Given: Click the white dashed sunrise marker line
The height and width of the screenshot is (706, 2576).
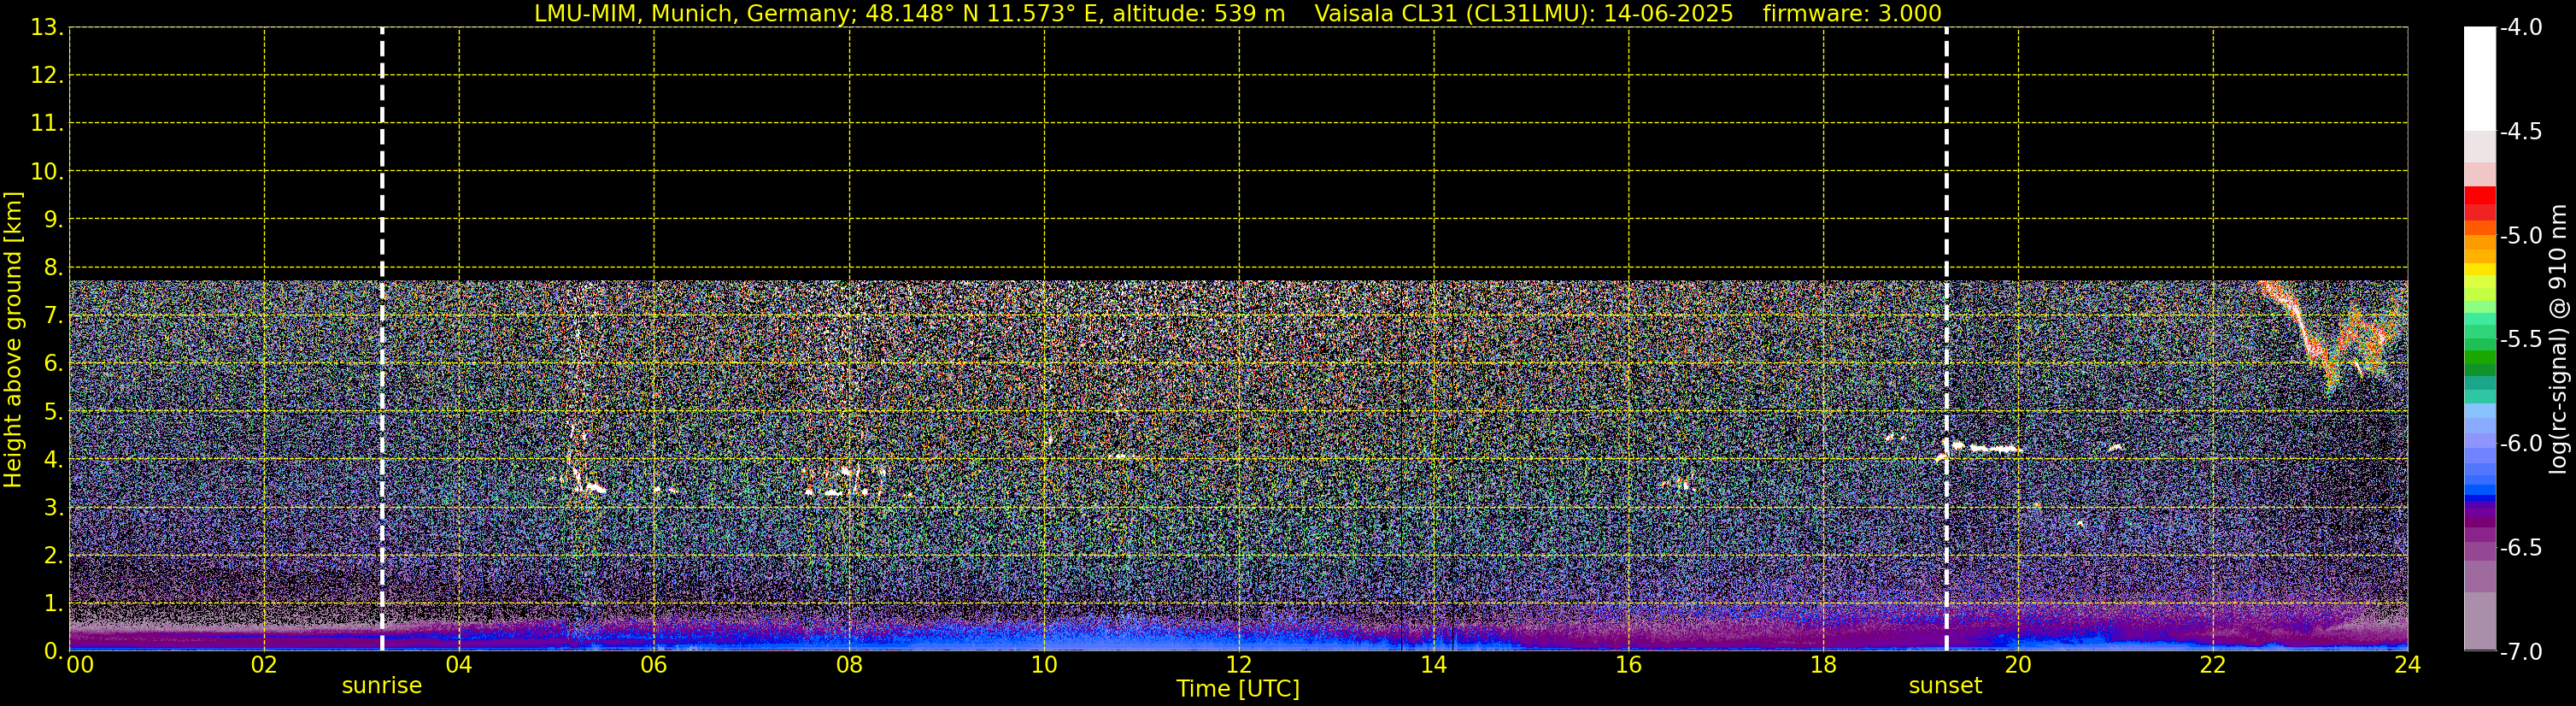Looking at the screenshot, I should point(382,340).
